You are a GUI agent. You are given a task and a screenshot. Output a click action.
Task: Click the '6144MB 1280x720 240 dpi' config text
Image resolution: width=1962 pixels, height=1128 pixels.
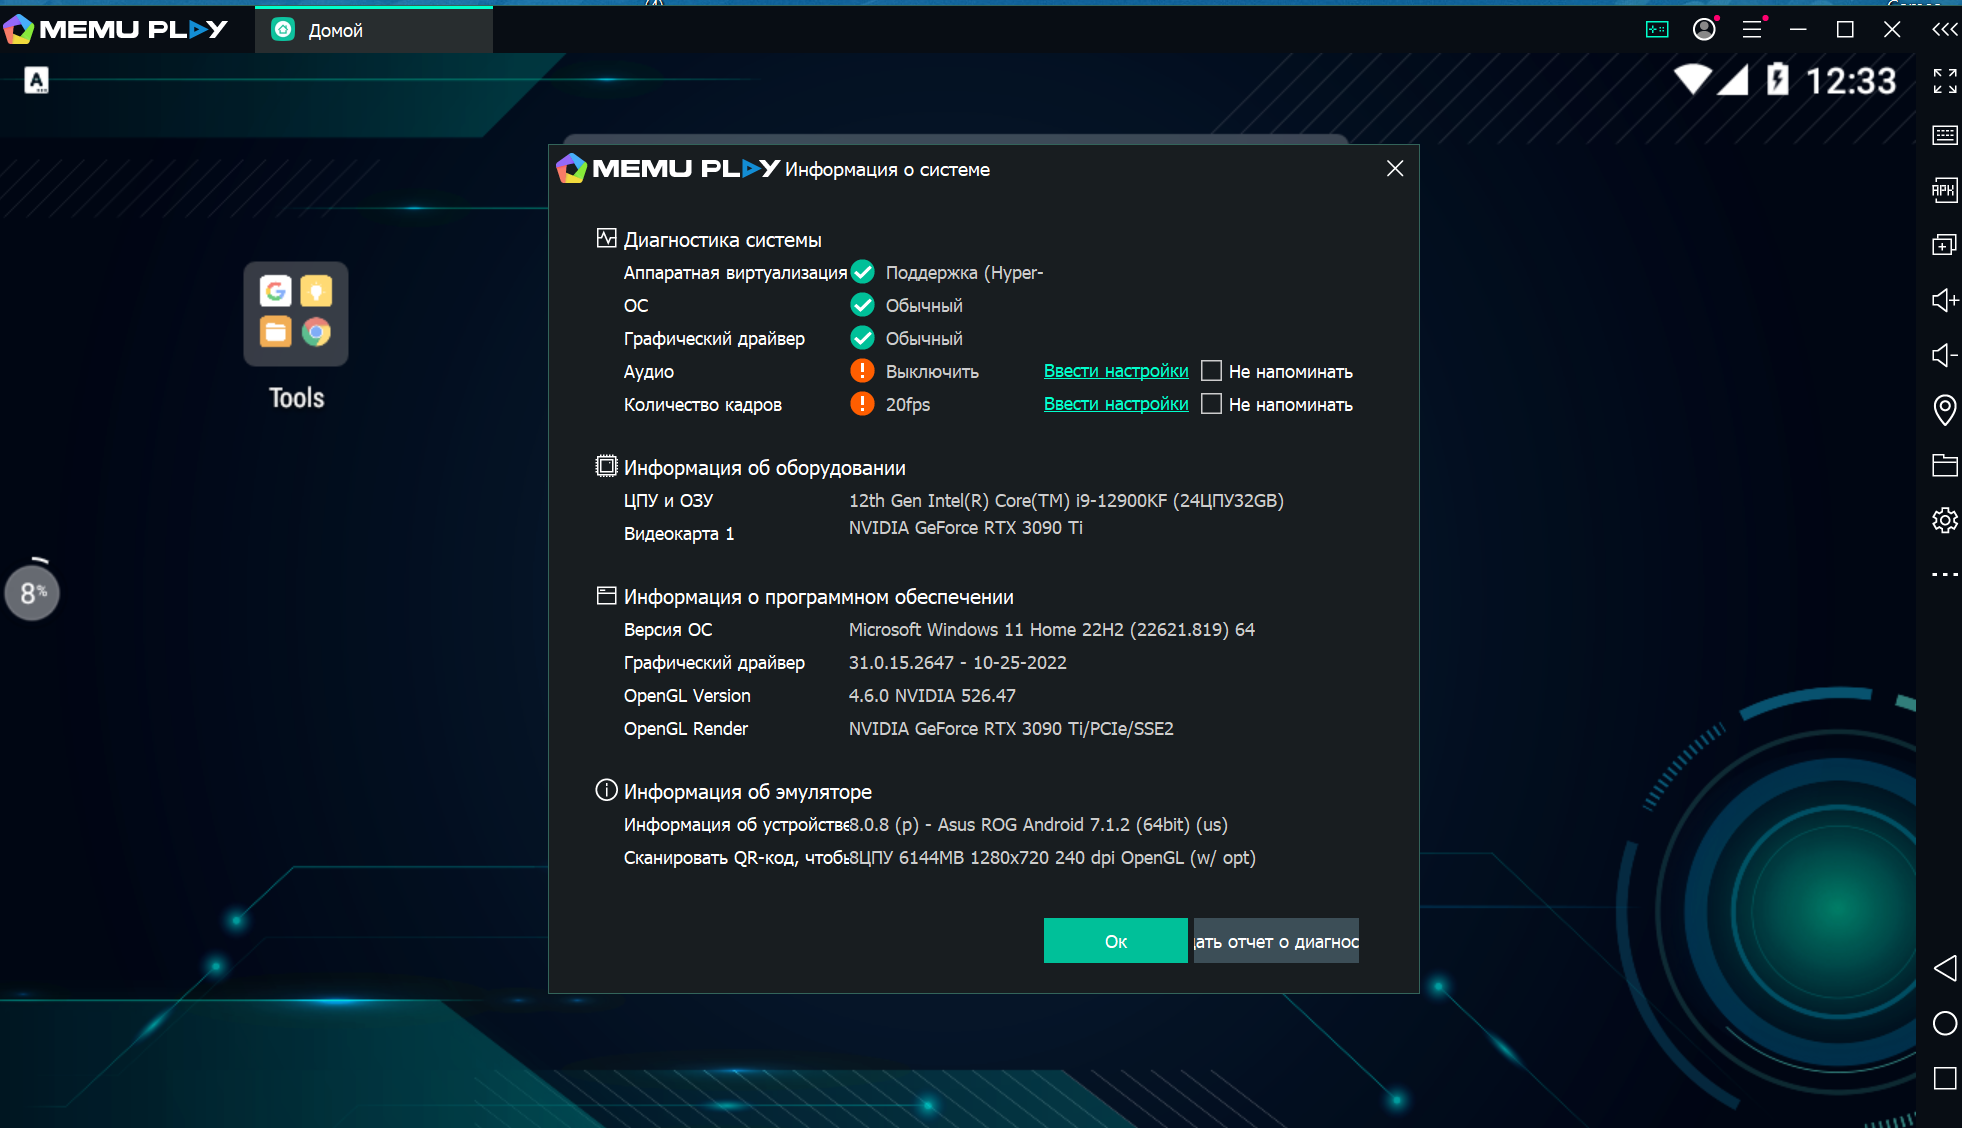click(x=1052, y=858)
